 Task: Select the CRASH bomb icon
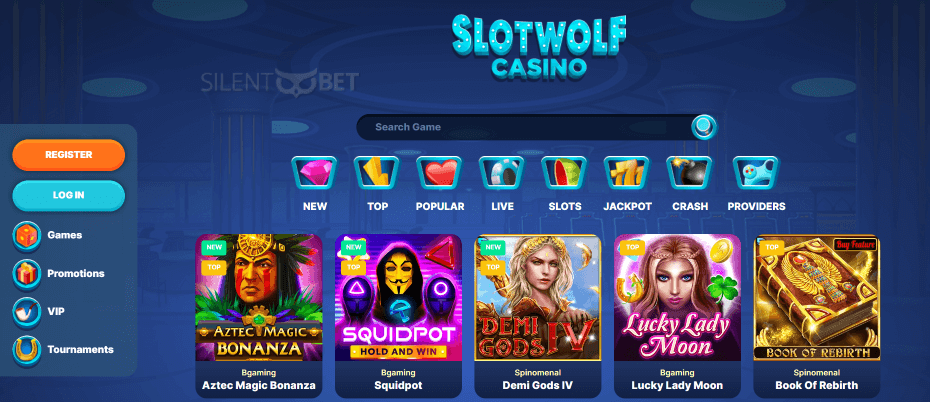tap(690, 173)
